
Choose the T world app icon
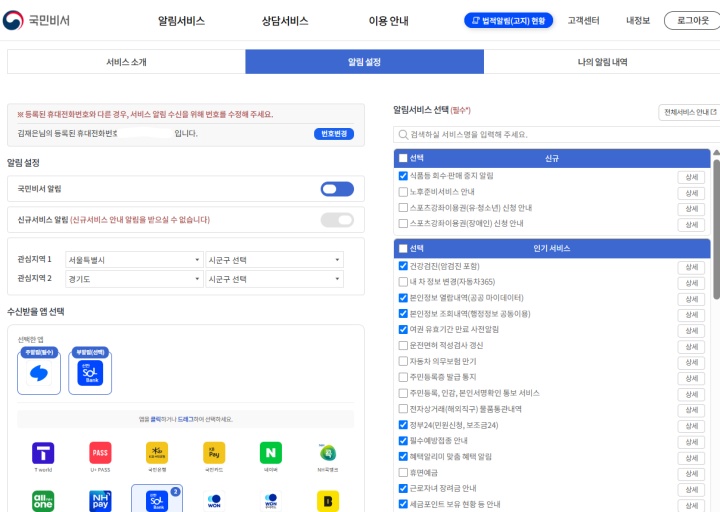point(43,453)
